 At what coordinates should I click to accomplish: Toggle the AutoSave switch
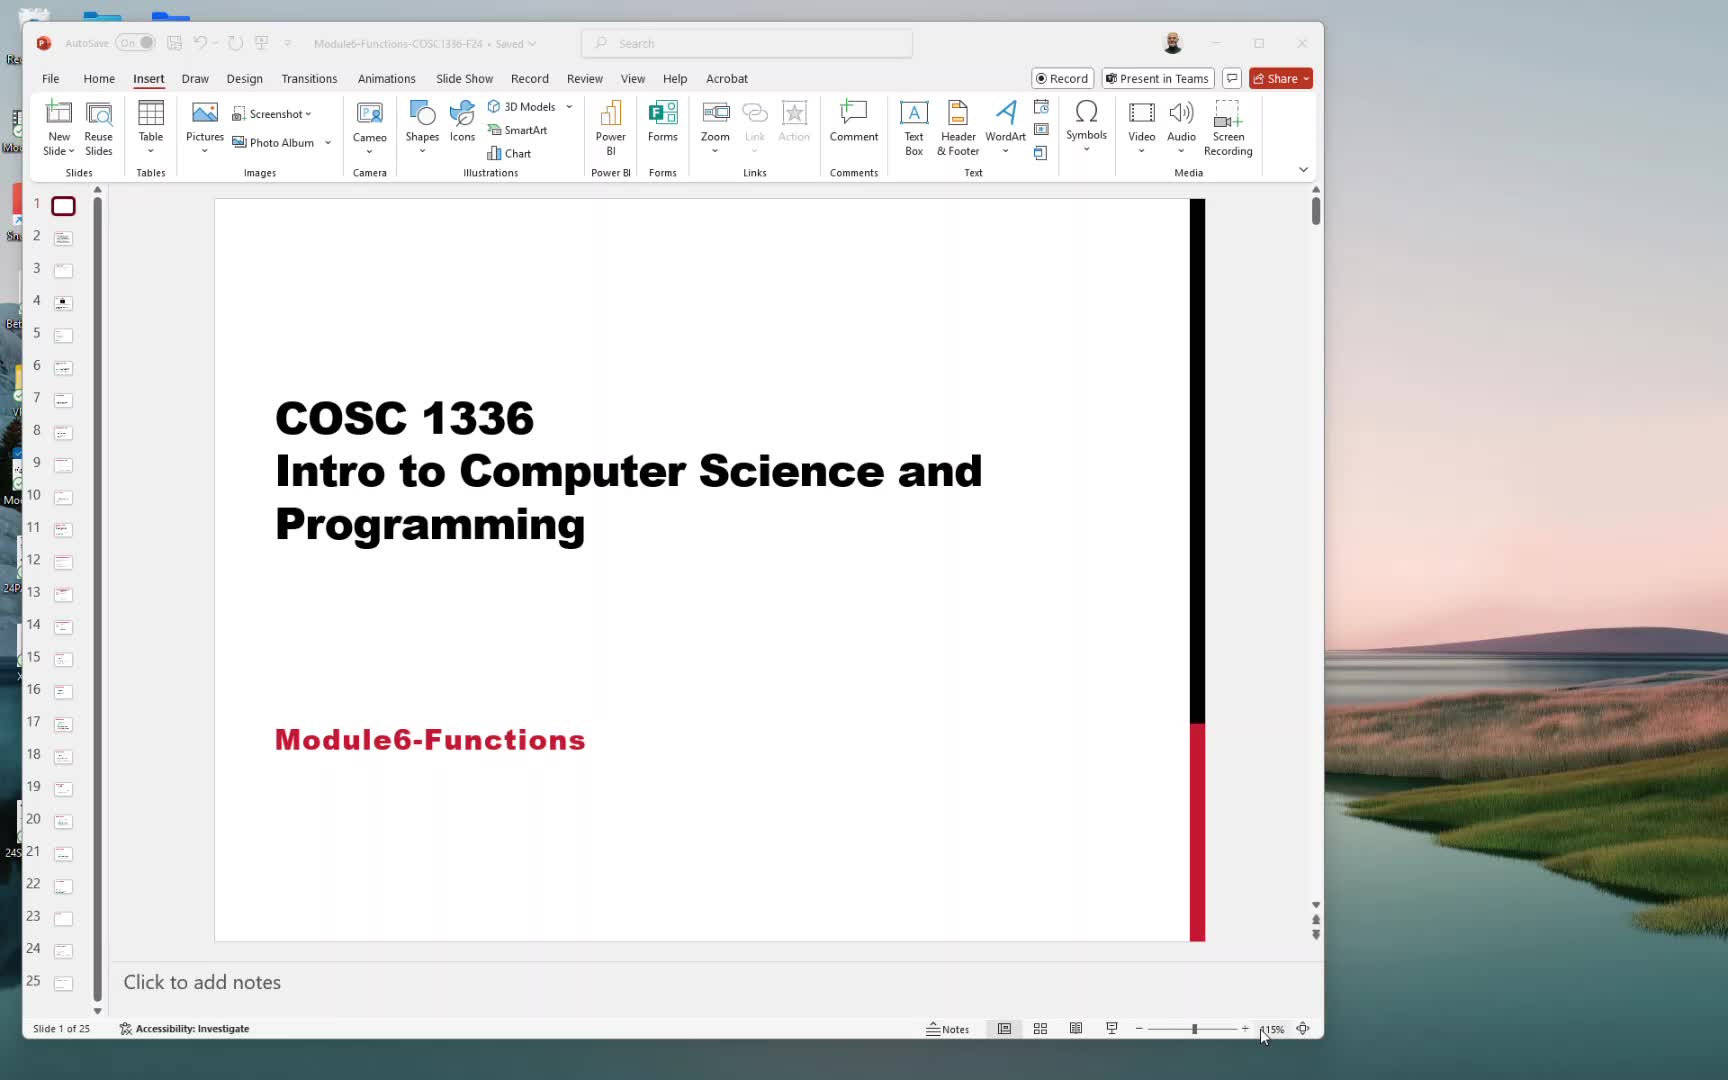pyautogui.click(x=135, y=43)
